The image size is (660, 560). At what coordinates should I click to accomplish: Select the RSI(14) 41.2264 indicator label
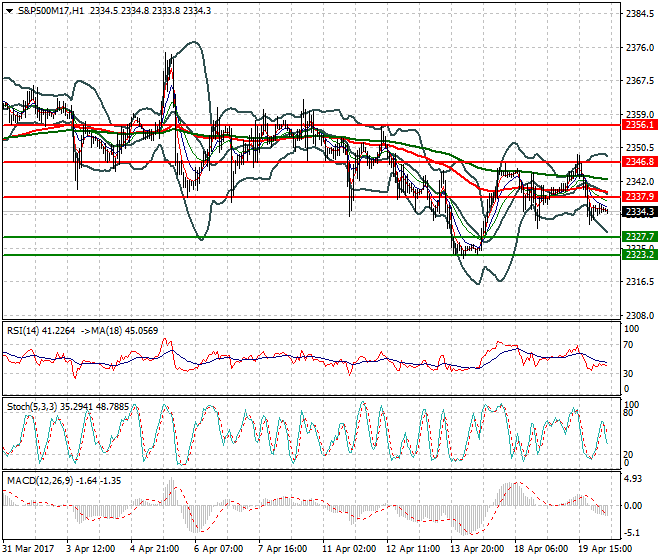point(41,331)
